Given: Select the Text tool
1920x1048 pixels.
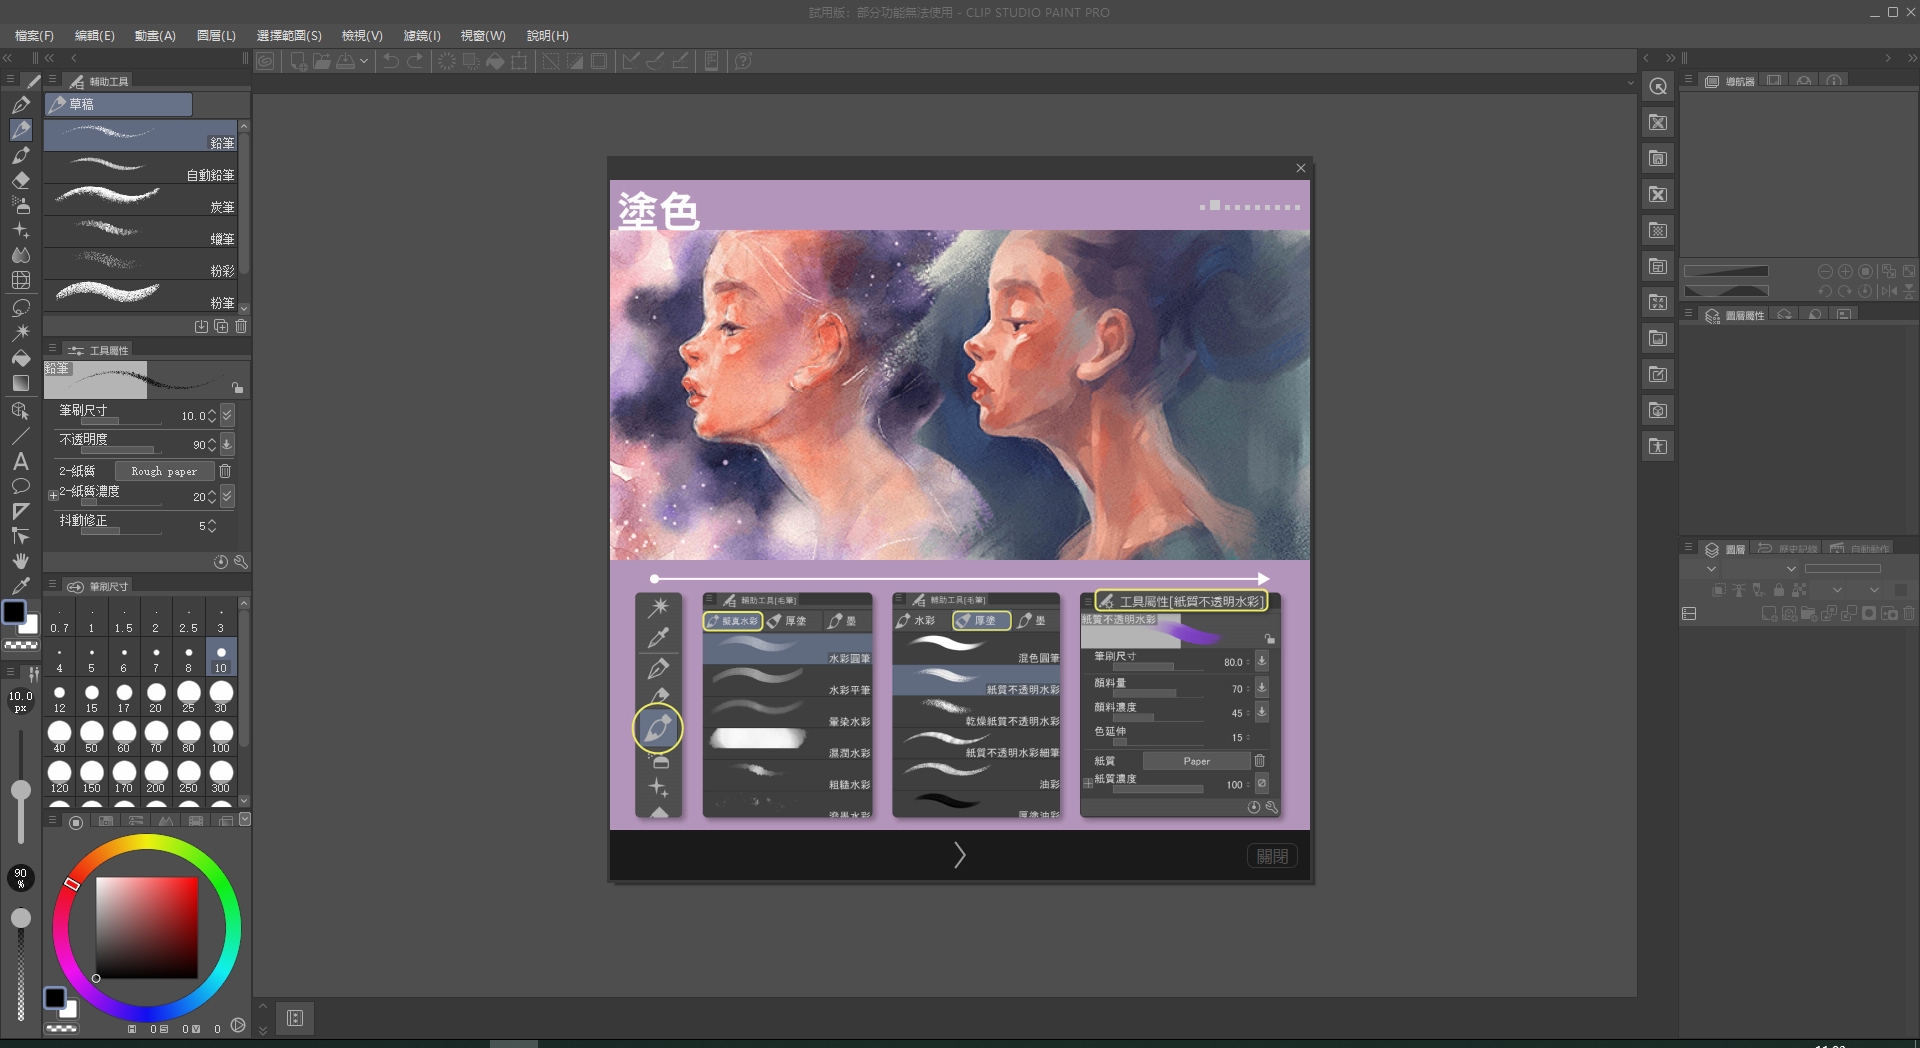Looking at the screenshot, I should tap(21, 461).
